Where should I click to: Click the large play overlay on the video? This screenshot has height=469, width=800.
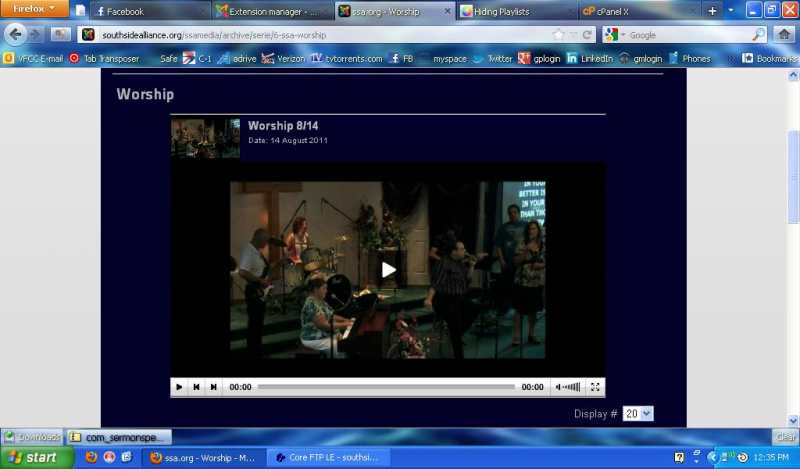389,270
